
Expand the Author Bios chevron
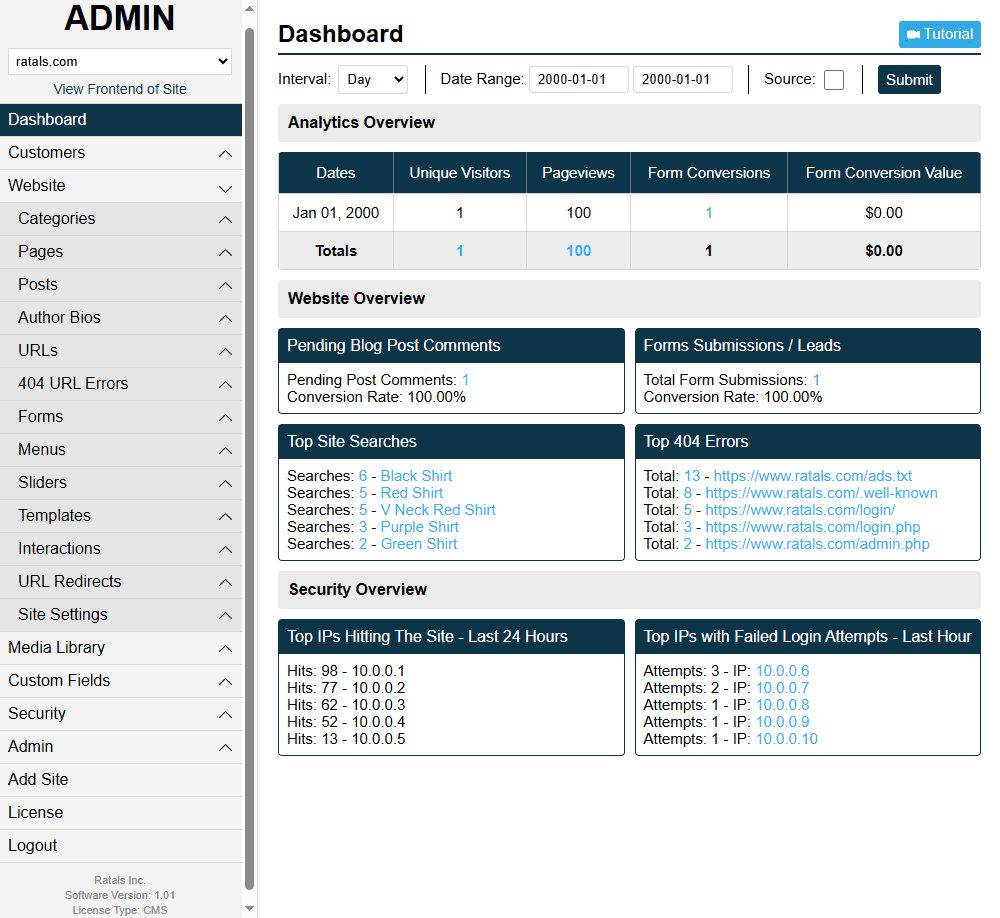tap(225, 318)
